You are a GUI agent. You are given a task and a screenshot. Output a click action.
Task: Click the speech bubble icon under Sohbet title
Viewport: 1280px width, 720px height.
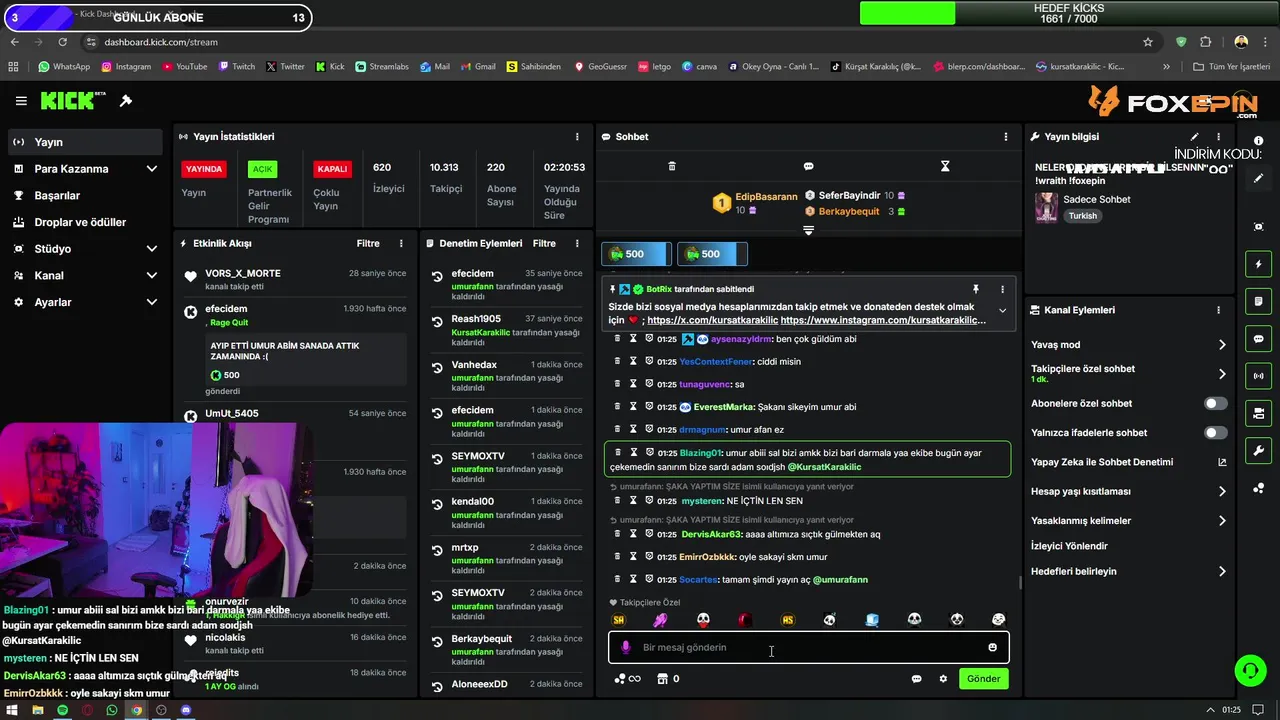pos(808,166)
